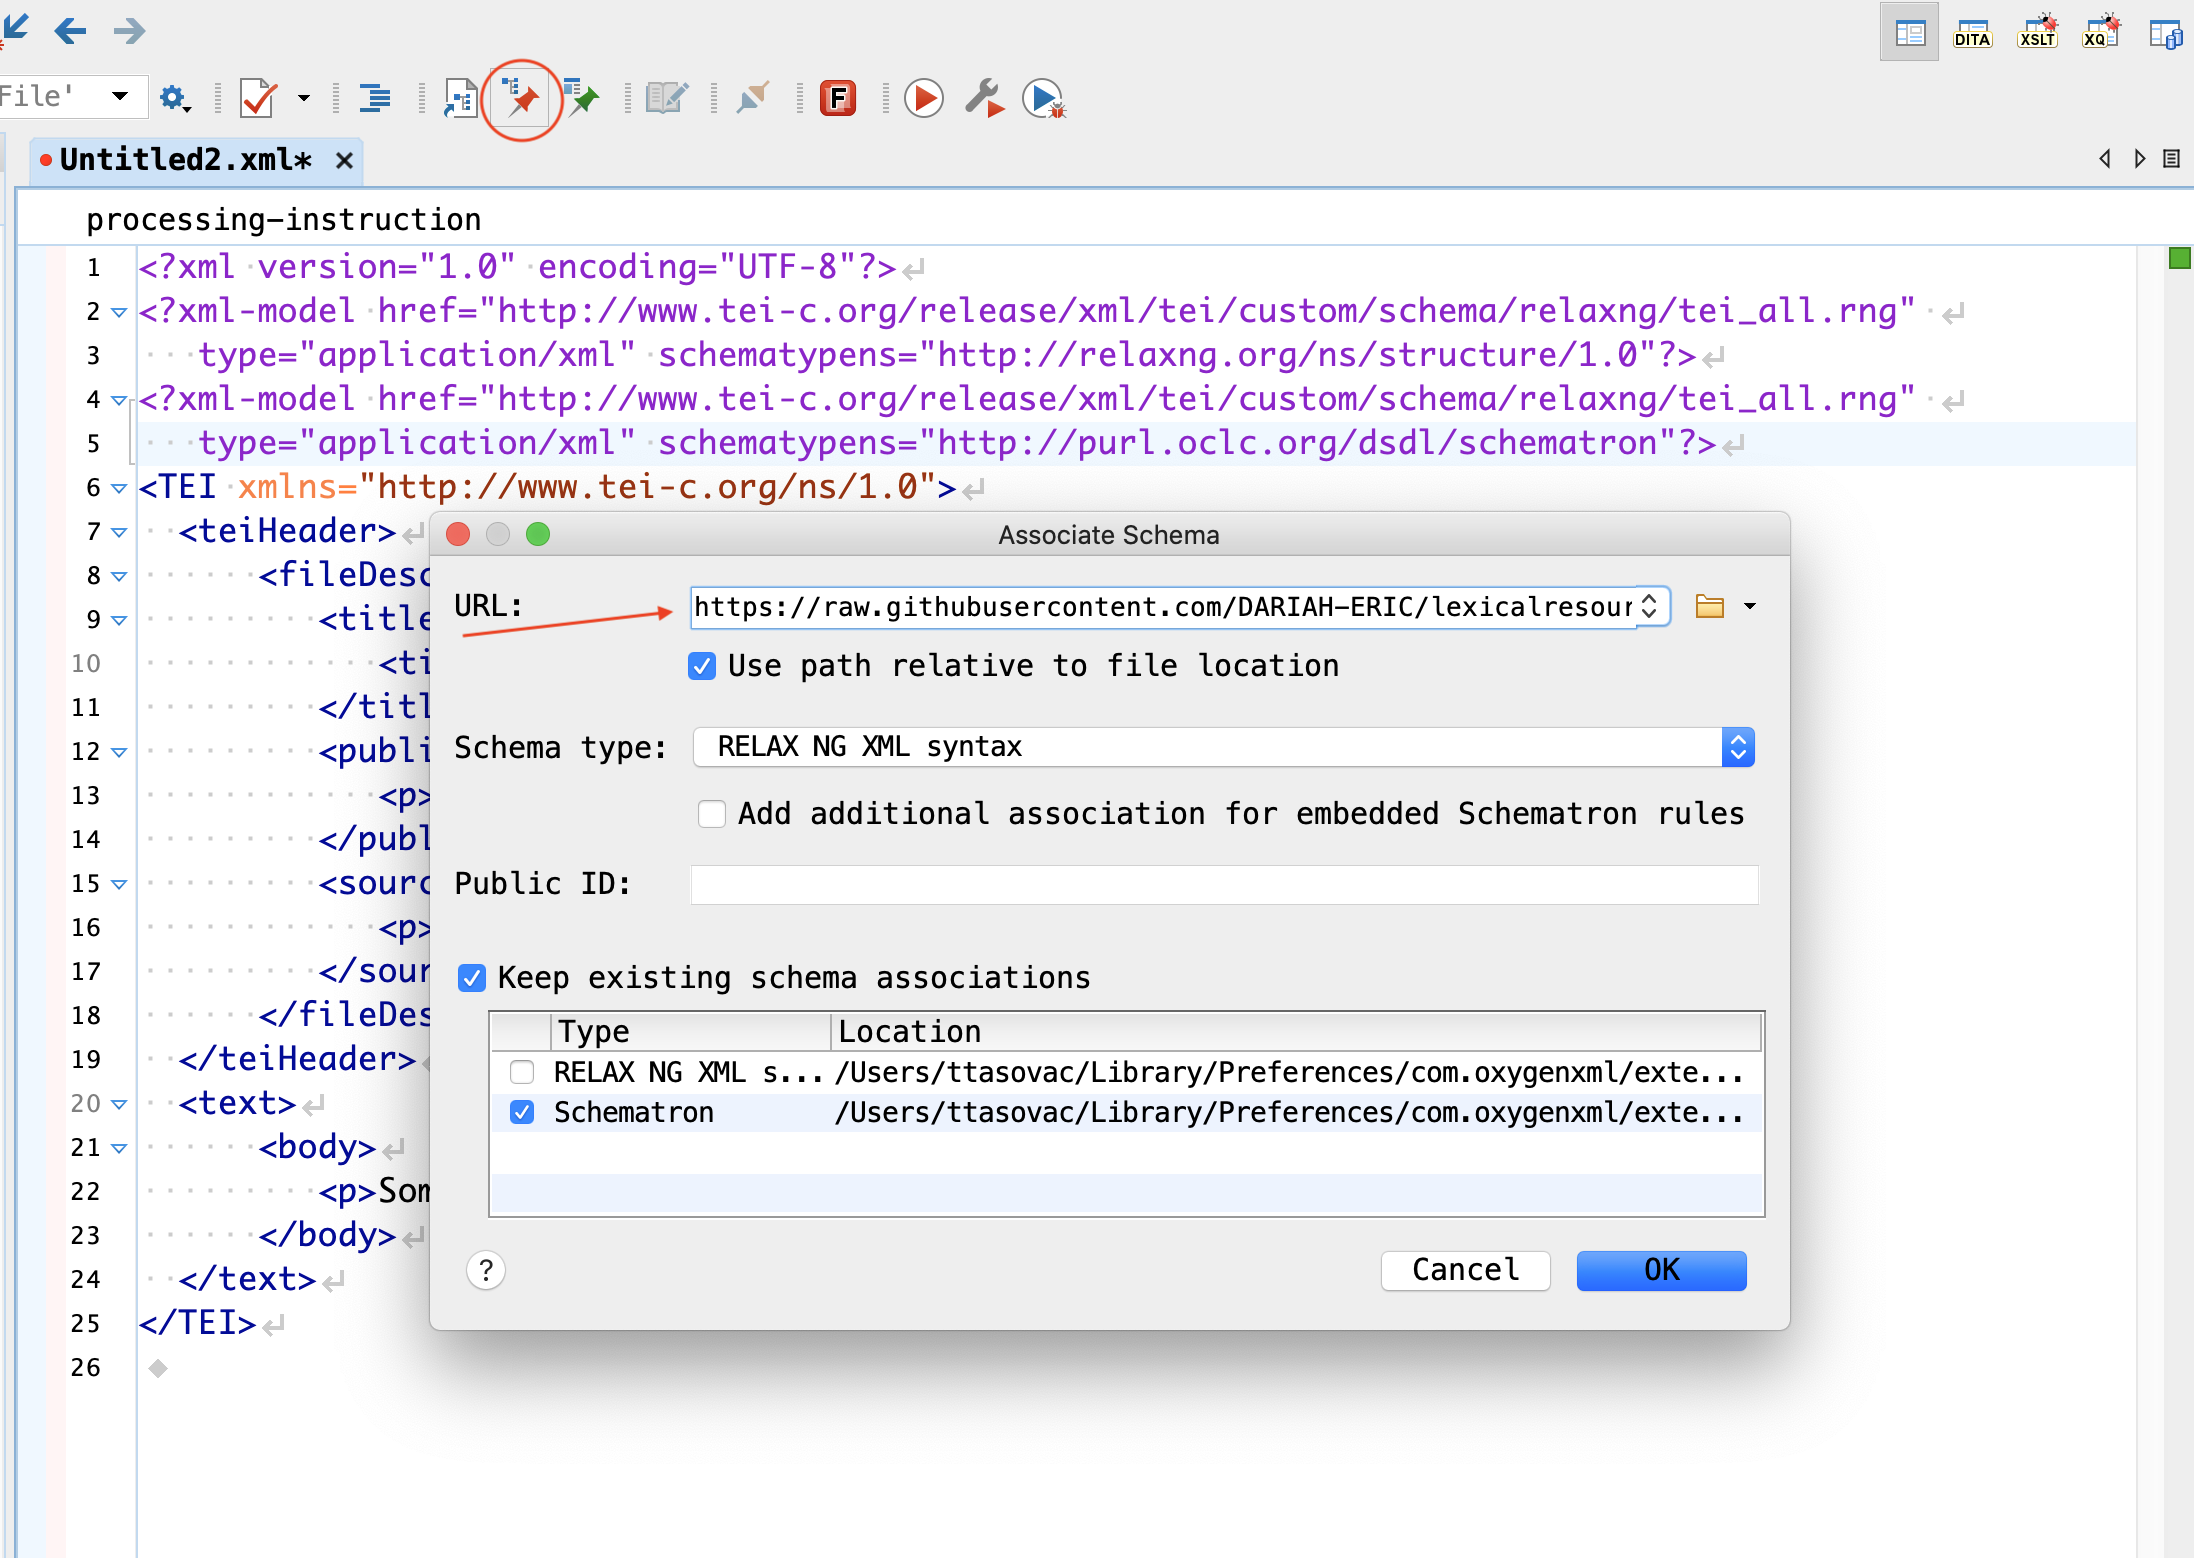
Task: Click the Cancel button
Action: [1465, 1270]
